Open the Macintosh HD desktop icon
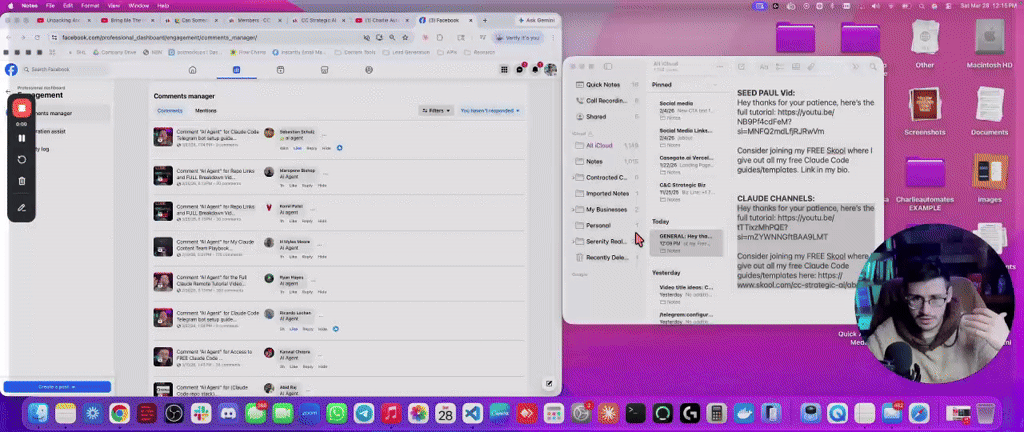 (x=989, y=44)
